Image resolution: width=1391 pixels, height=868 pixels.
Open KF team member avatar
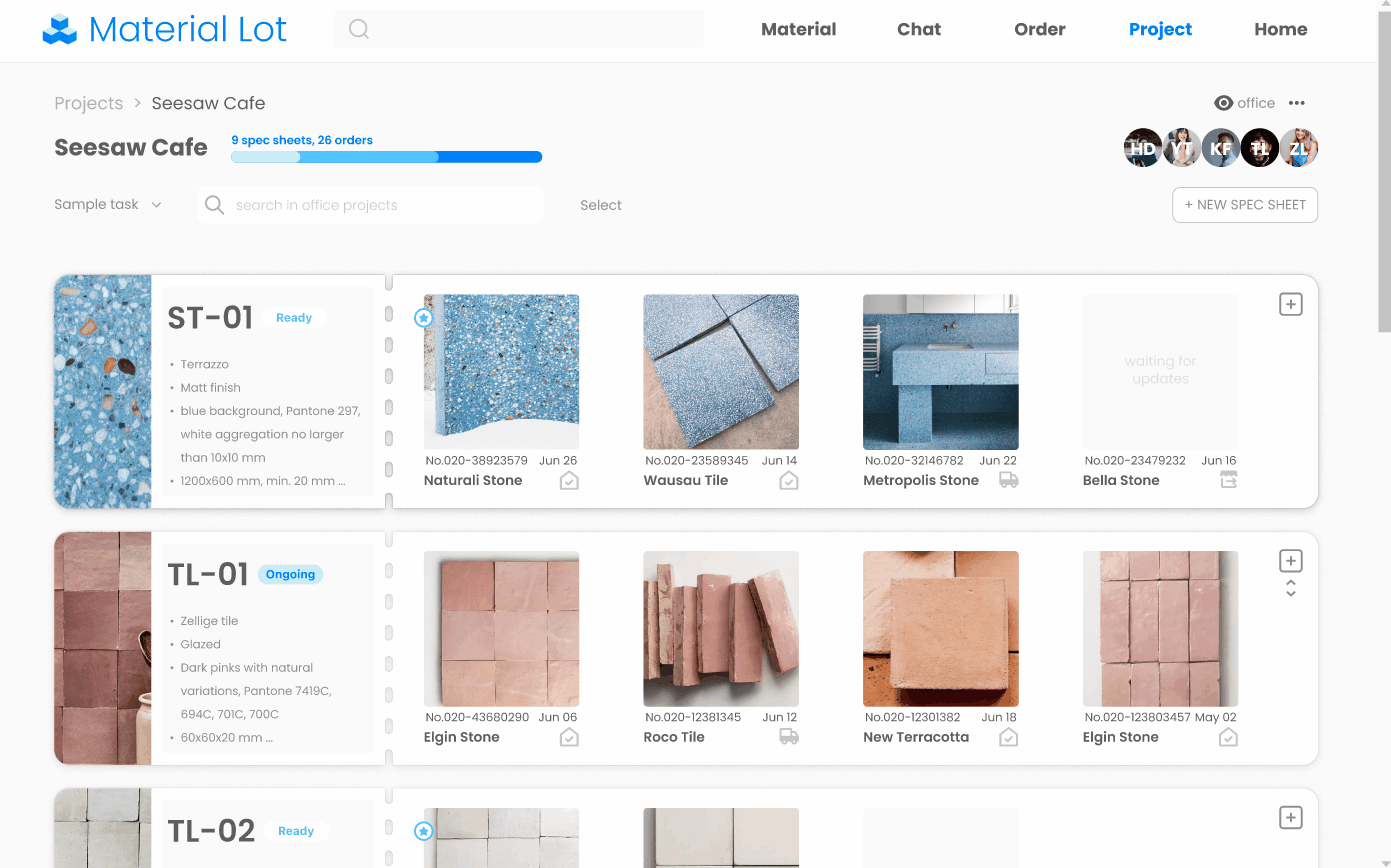coord(1221,148)
